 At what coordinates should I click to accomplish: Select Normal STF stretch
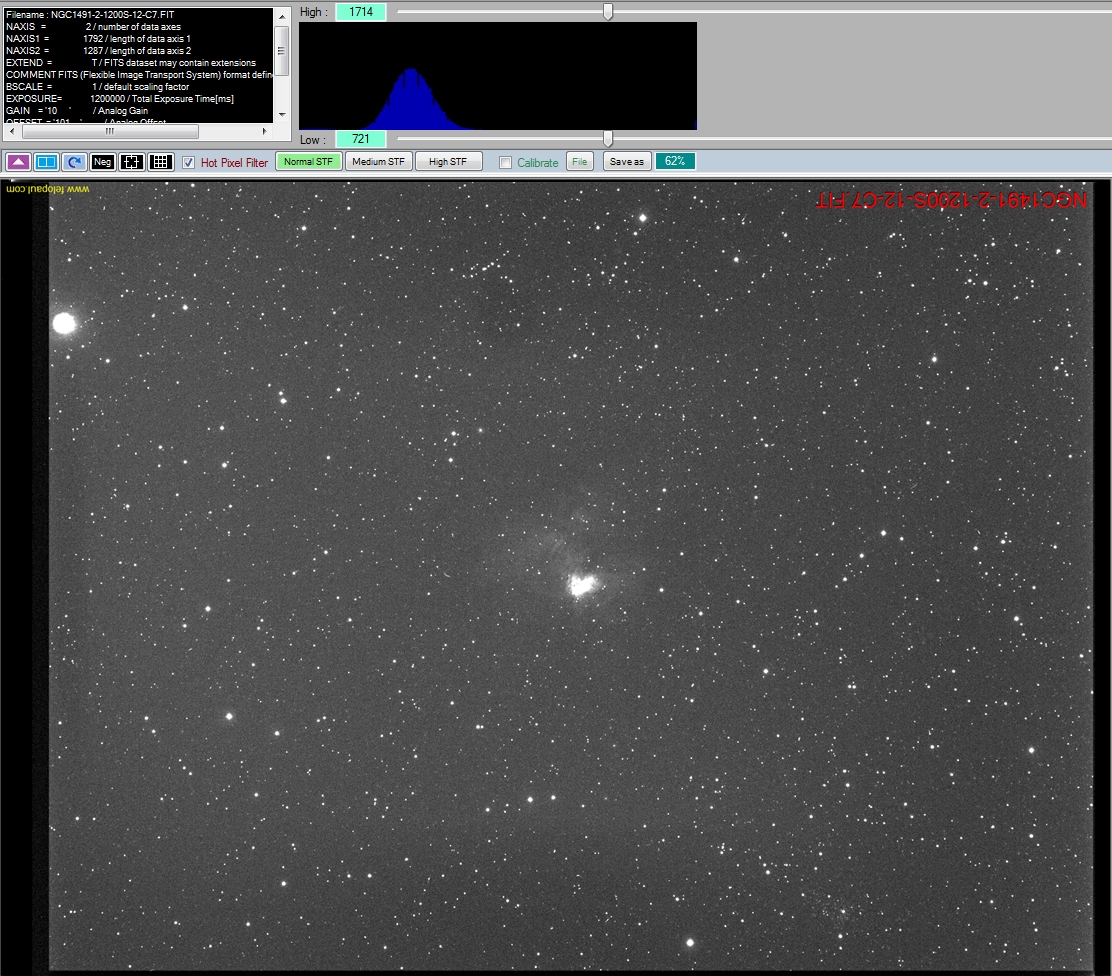[x=308, y=162]
